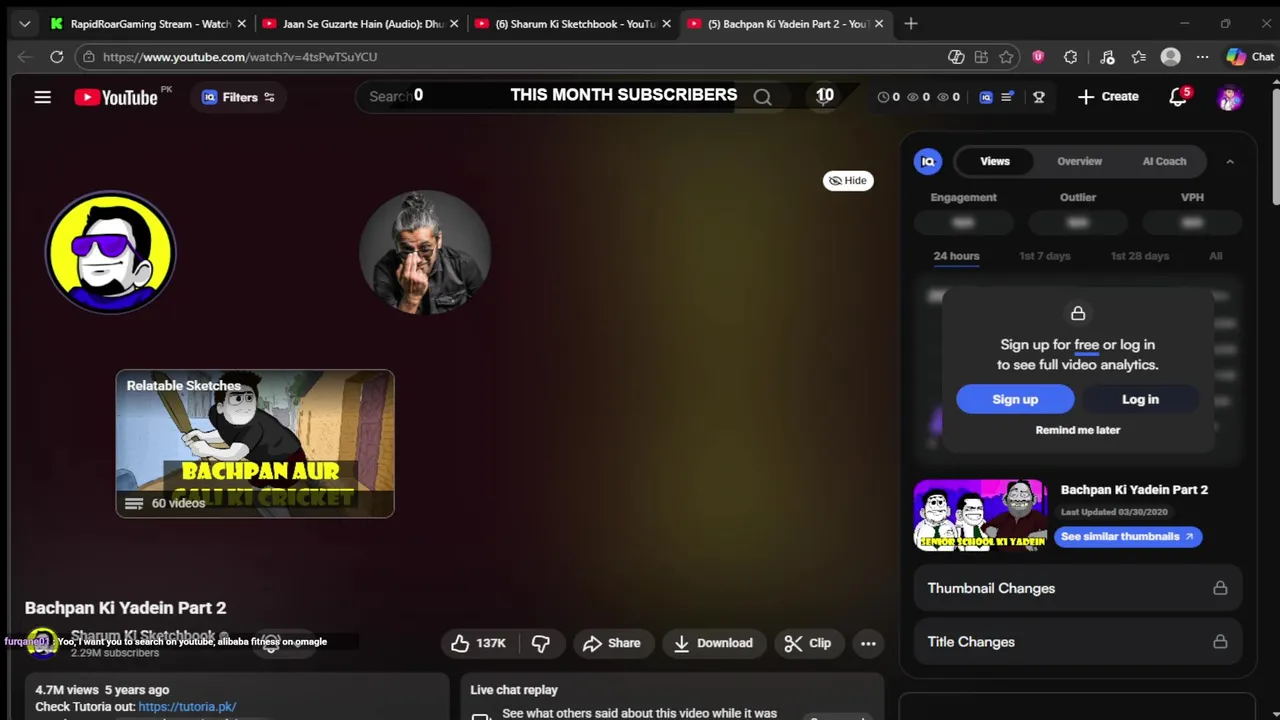This screenshot has height=720, width=1280.
Task: Hide the overlay with Hide button
Action: (x=848, y=181)
